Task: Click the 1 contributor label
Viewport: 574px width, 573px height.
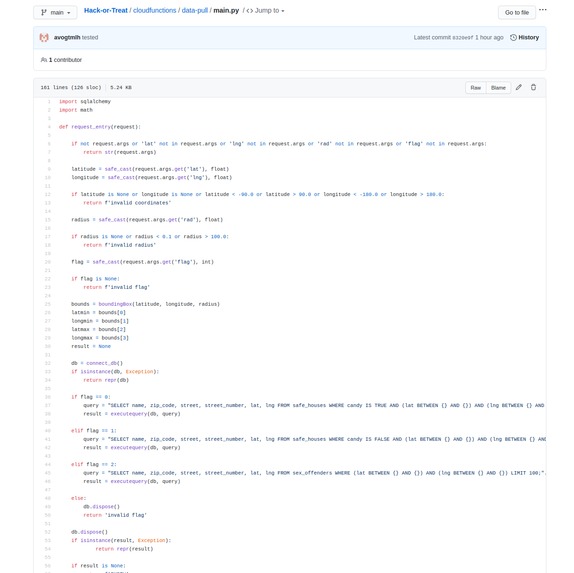Action: click(61, 60)
